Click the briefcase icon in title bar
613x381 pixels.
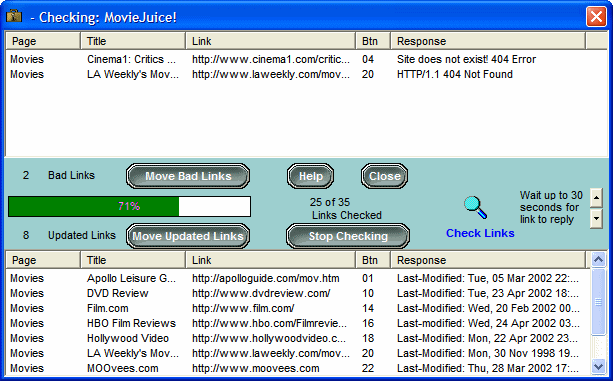pyautogui.click(x=14, y=16)
